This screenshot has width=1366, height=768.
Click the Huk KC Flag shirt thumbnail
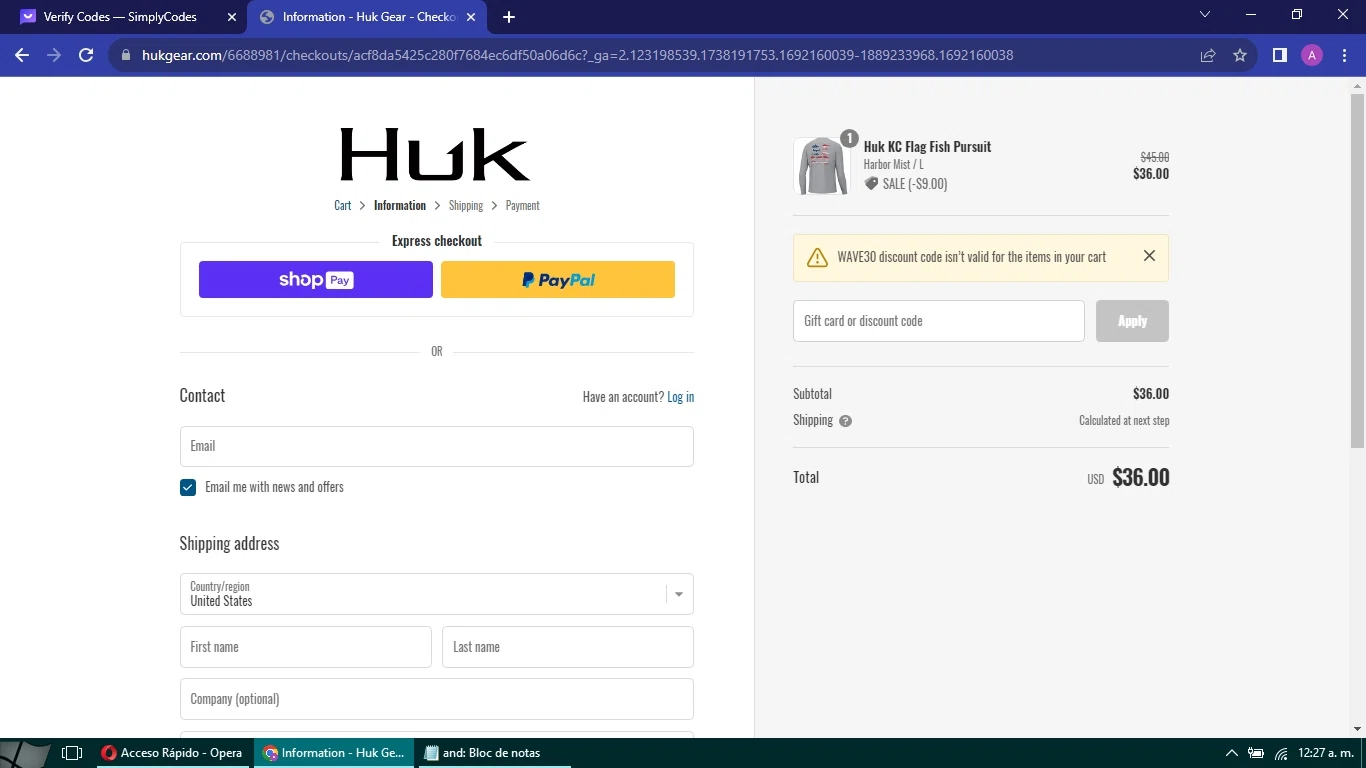(822, 165)
